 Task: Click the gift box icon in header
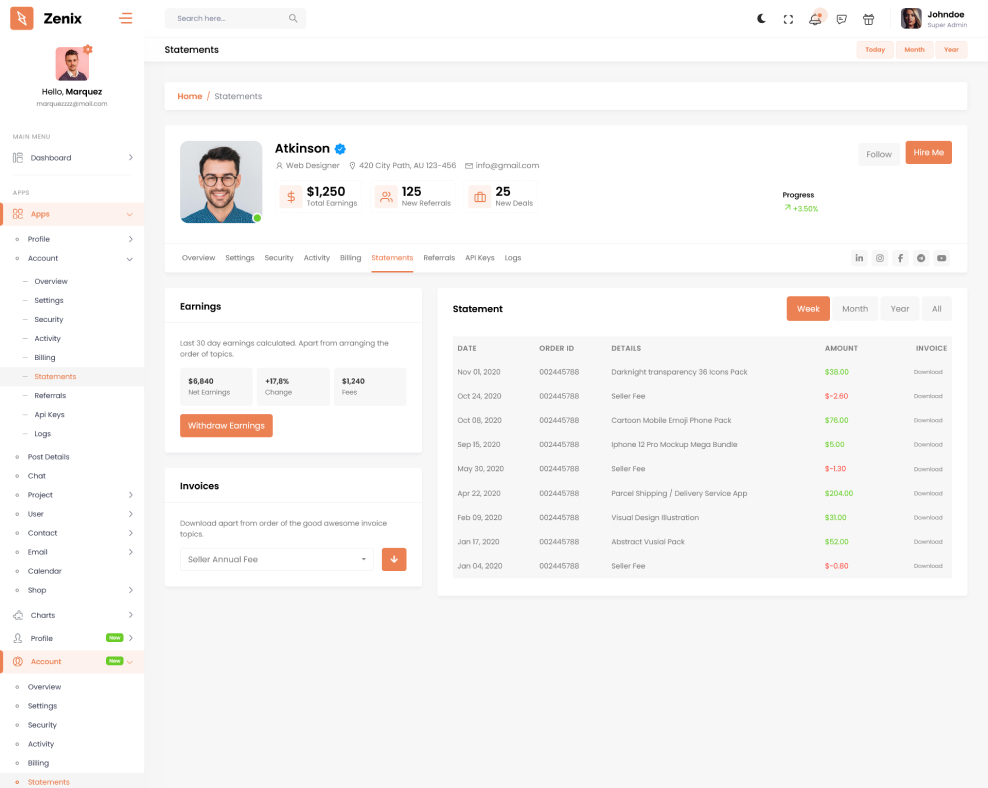click(x=868, y=19)
